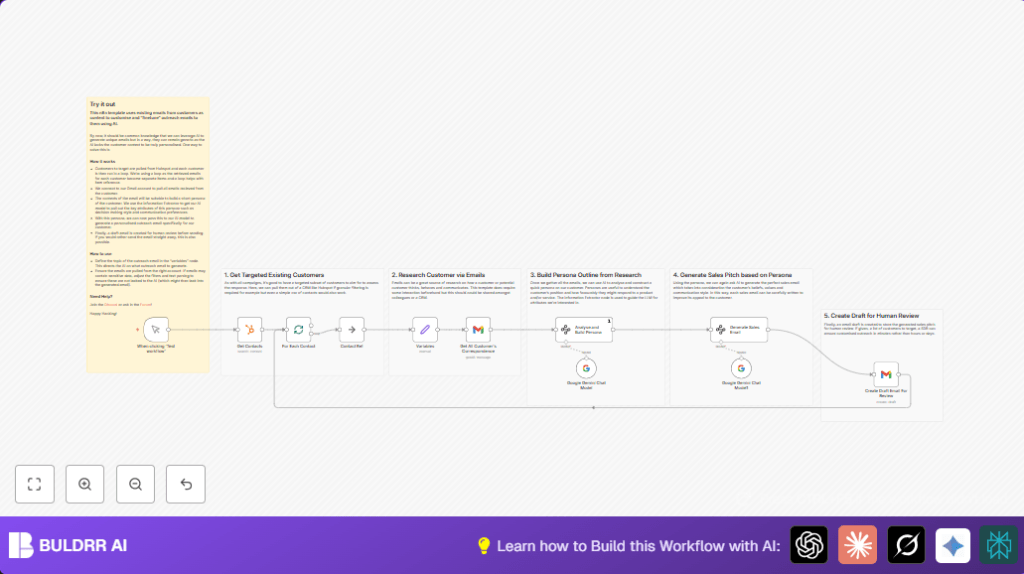Open the Gemini sparkle icon
Image resolution: width=1024 pixels, height=574 pixels.
tap(953, 545)
